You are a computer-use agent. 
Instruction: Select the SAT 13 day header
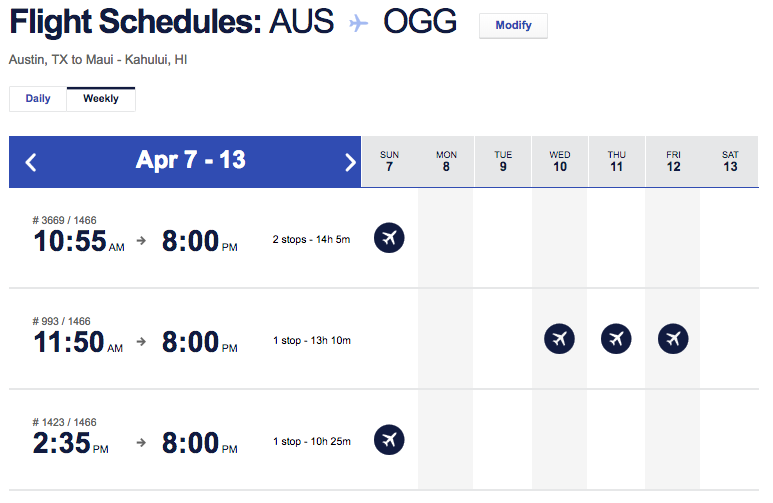(x=730, y=161)
